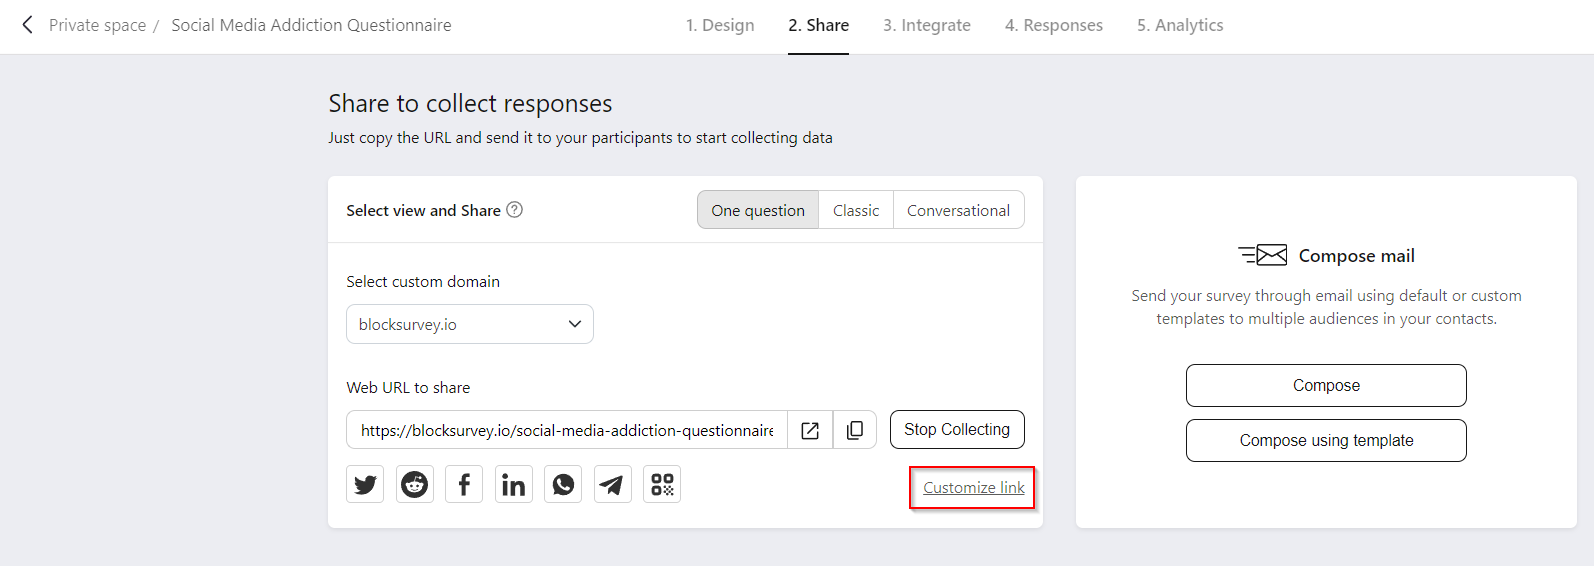Open the Design tab
Image resolution: width=1594 pixels, height=566 pixels.
[x=720, y=25]
